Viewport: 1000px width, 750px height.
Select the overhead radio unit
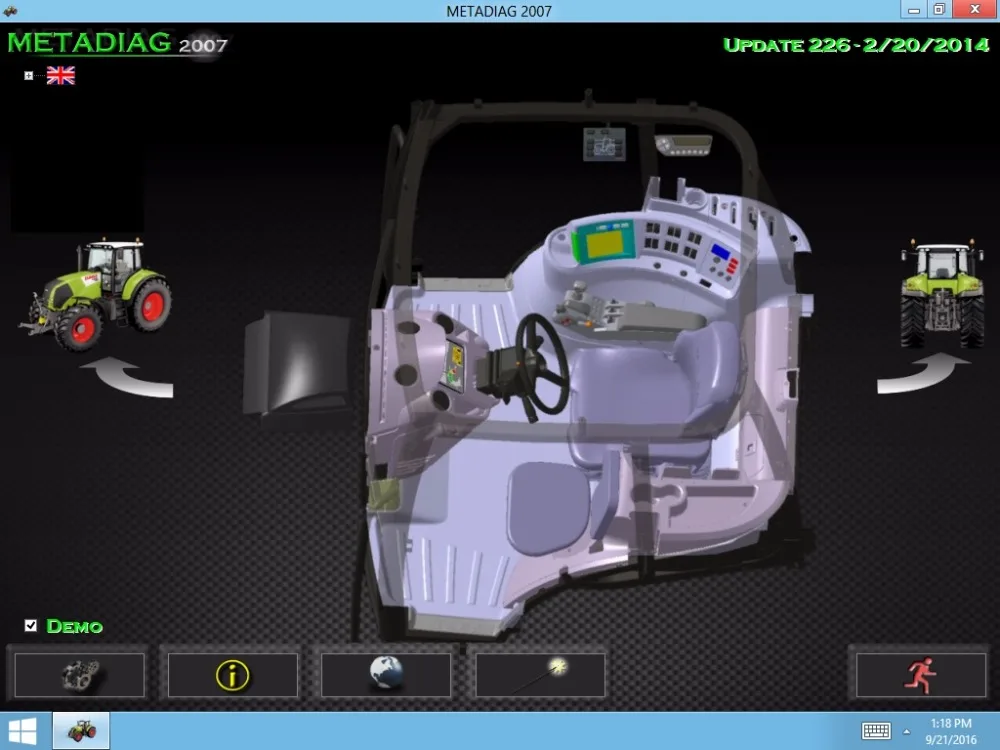pyautogui.click(x=684, y=145)
